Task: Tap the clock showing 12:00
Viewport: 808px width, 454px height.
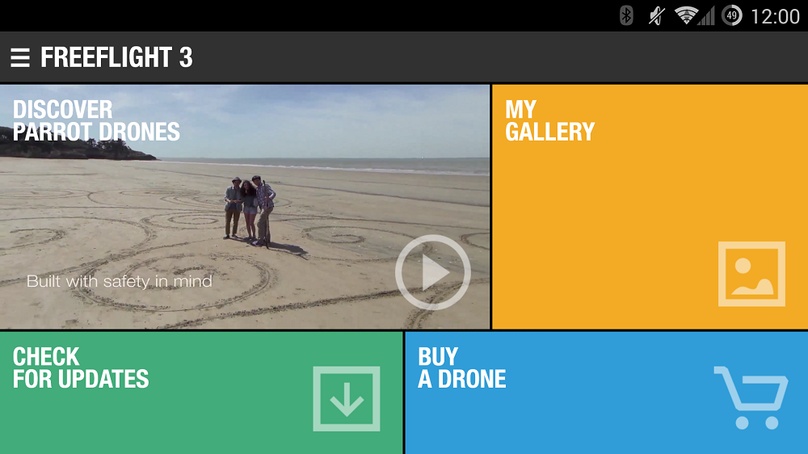Action: click(775, 16)
